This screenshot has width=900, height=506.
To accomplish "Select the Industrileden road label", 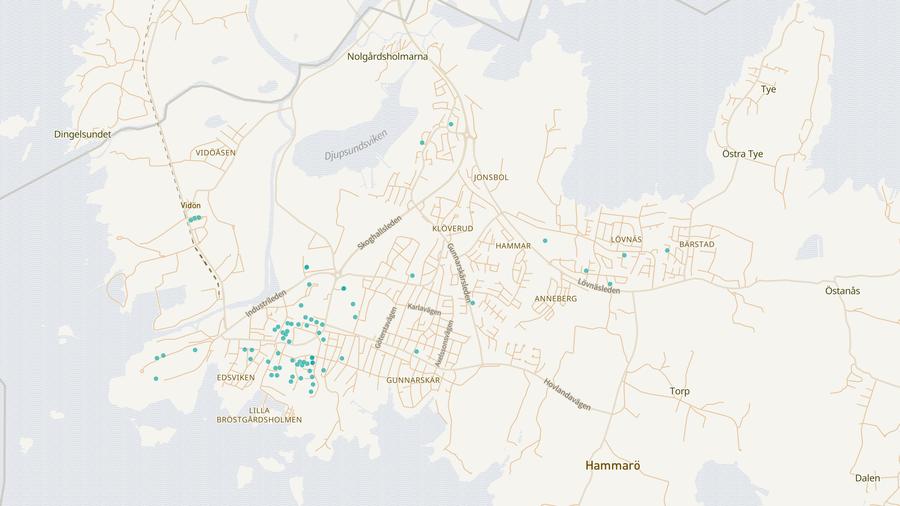I will 266,304.
